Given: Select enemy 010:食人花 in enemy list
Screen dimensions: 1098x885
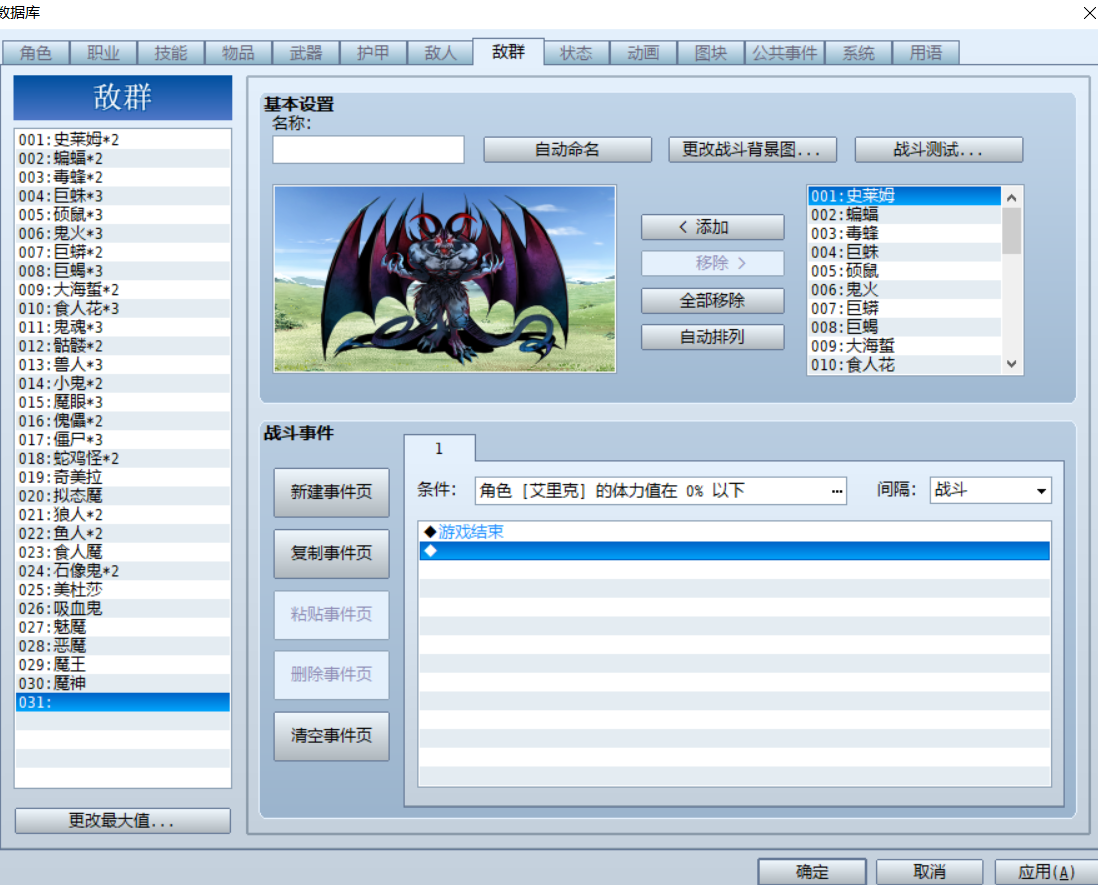Looking at the screenshot, I should coord(904,365).
